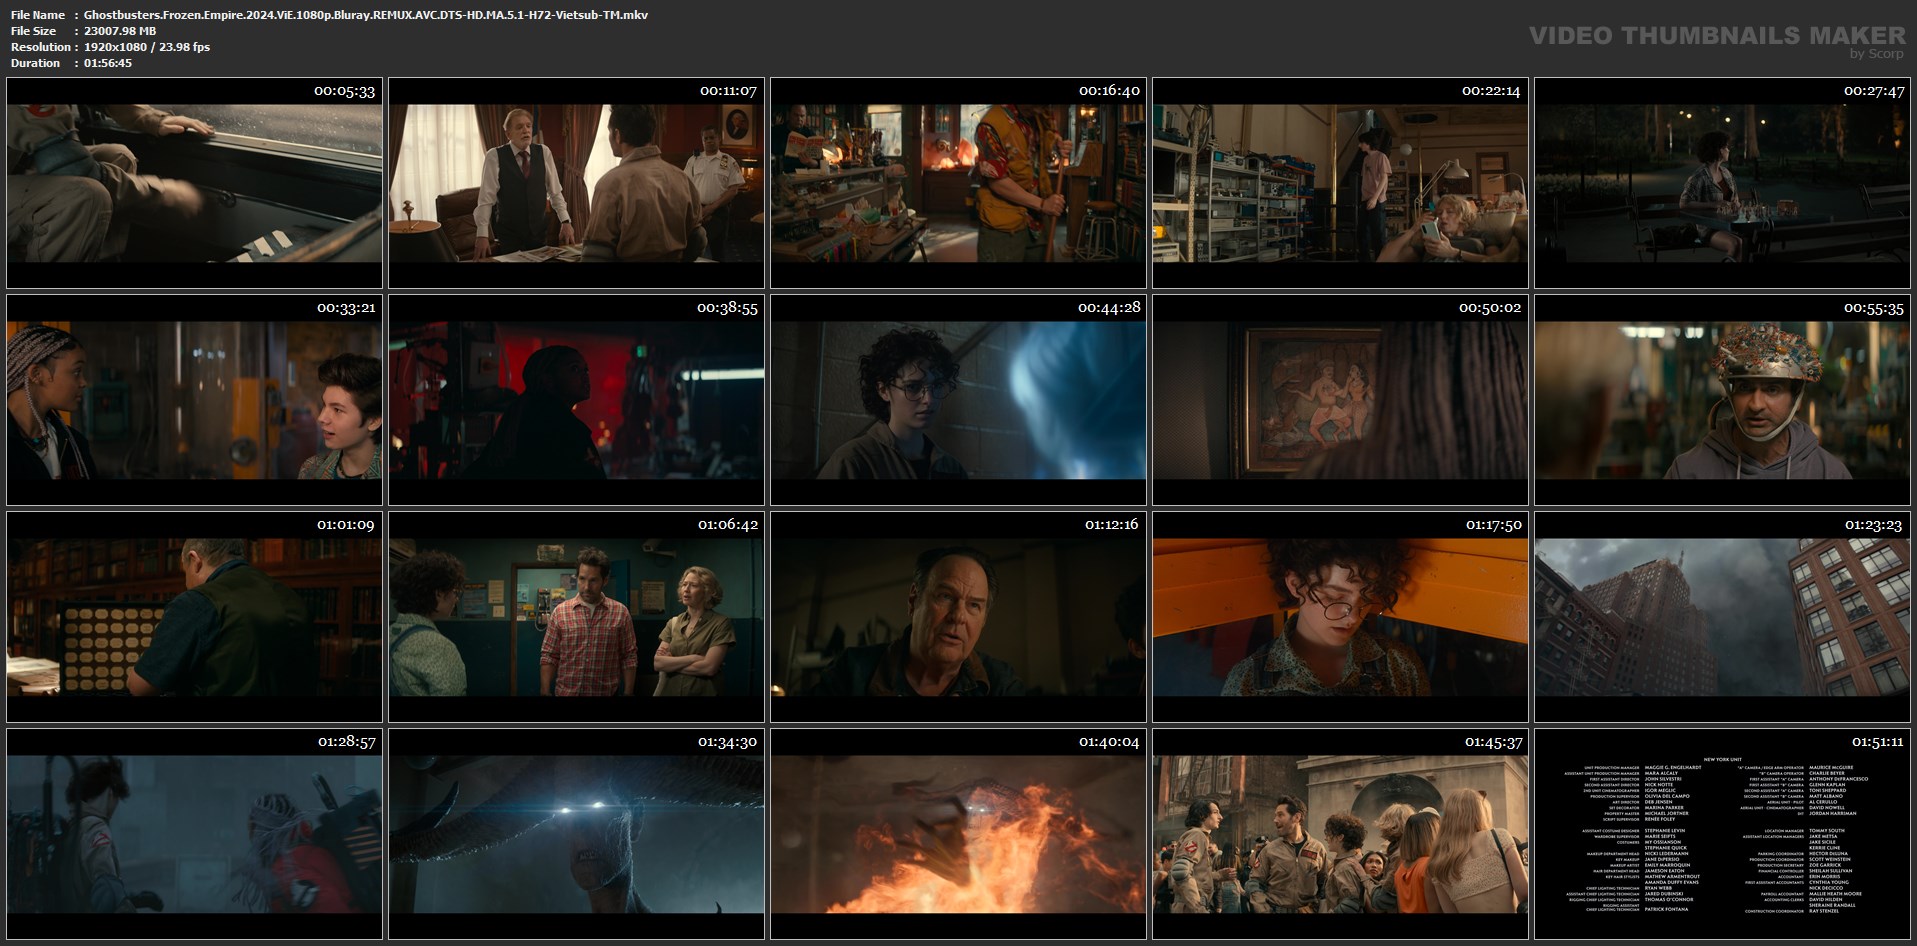Open the fire frame at 01:40:04
Image resolution: width=1917 pixels, height=946 pixels.
point(958,834)
